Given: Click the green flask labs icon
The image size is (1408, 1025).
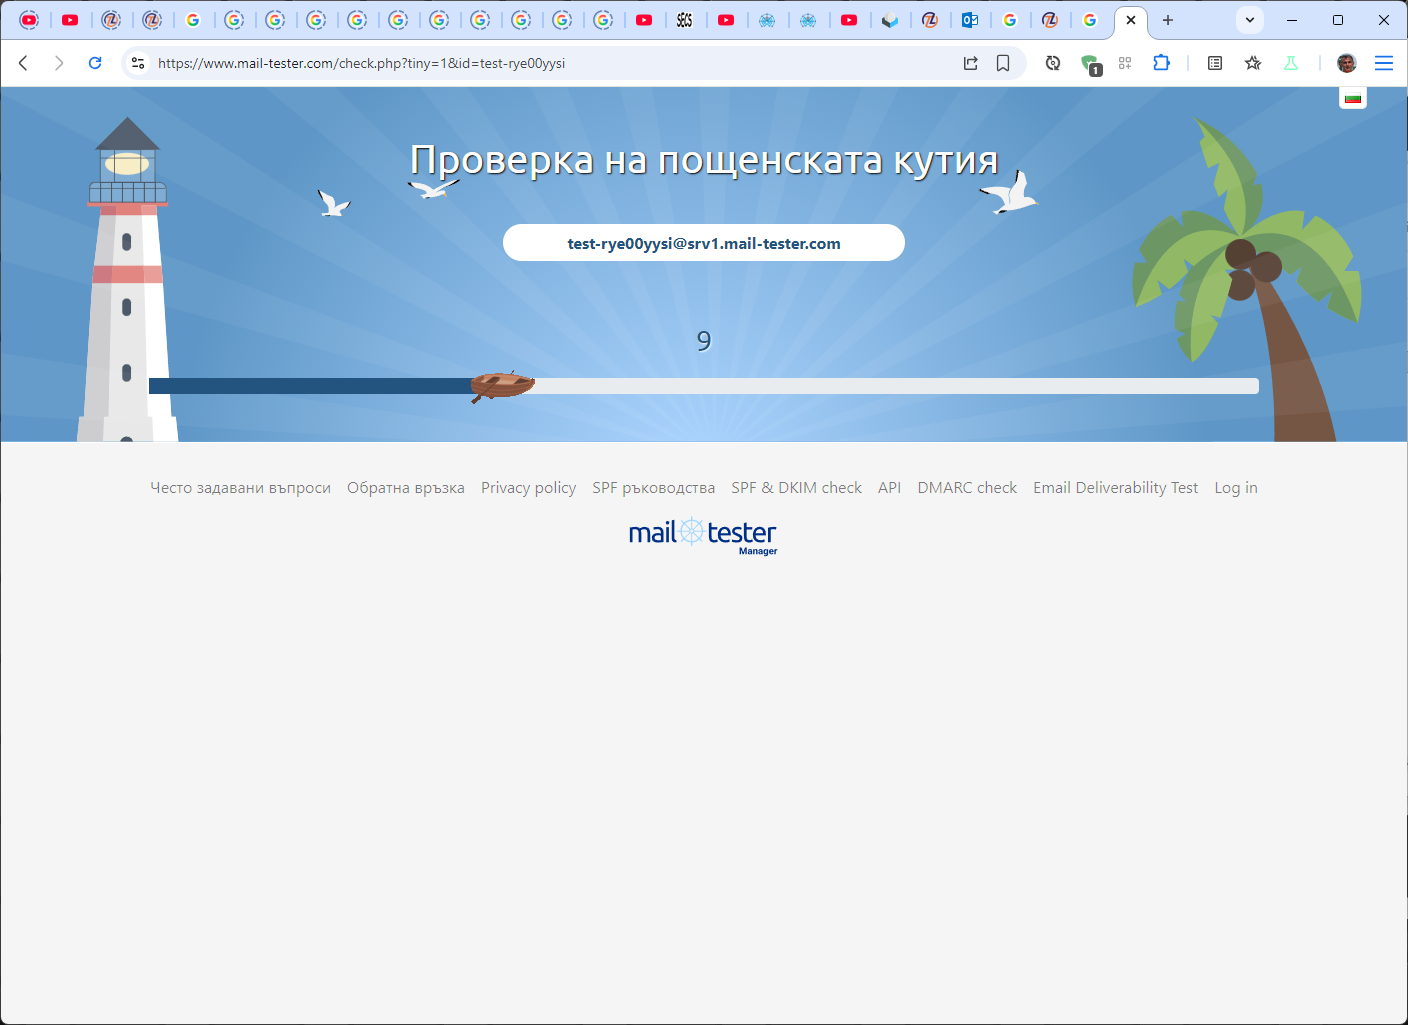Looking at the screenshot, I should pyautogui.click(x=1291, y=63).
